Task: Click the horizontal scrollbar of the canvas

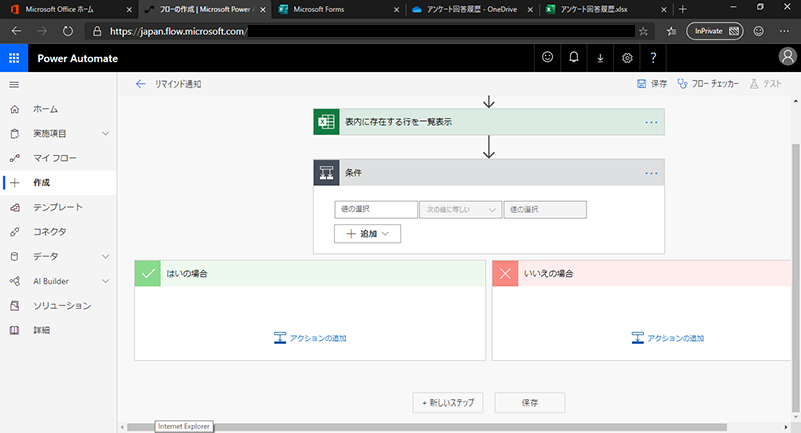Action: click(427, 427)
